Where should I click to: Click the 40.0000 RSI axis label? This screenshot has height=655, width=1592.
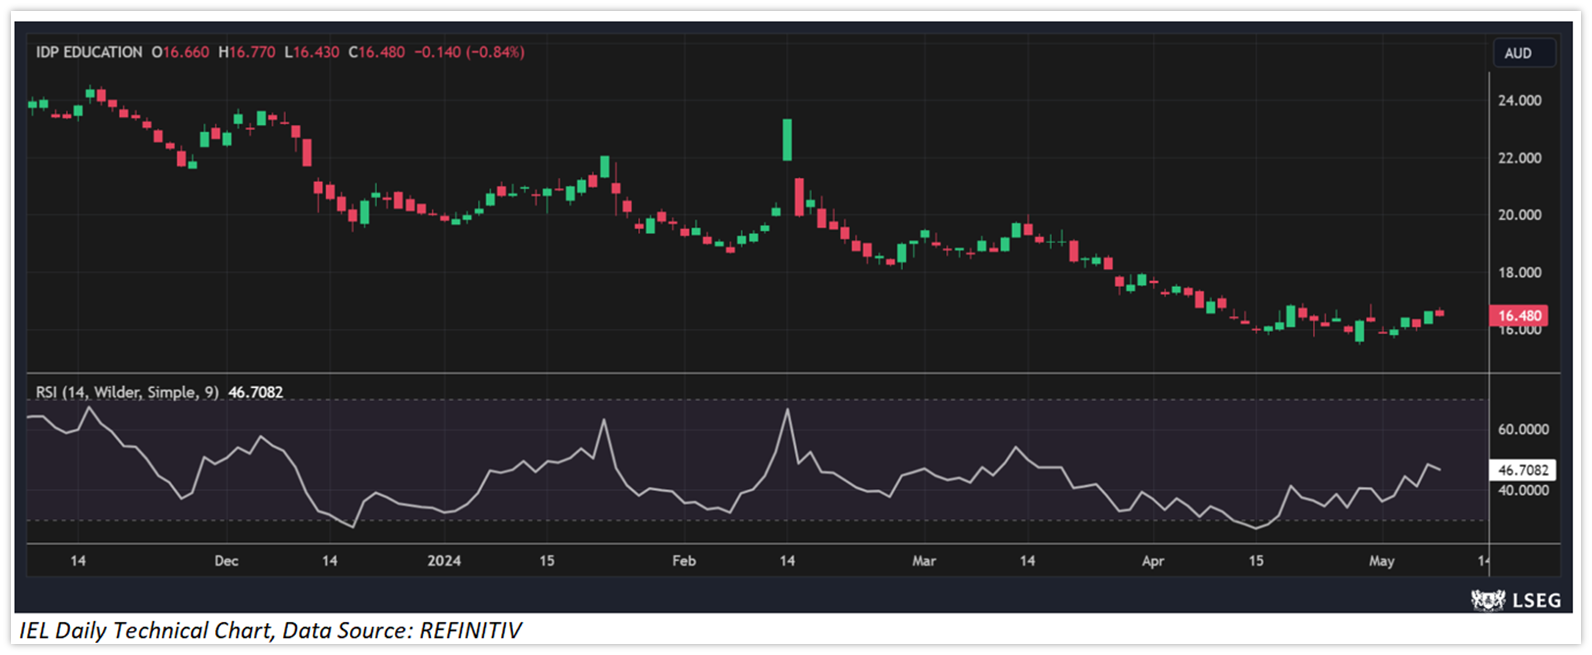tap(1522, 490)
